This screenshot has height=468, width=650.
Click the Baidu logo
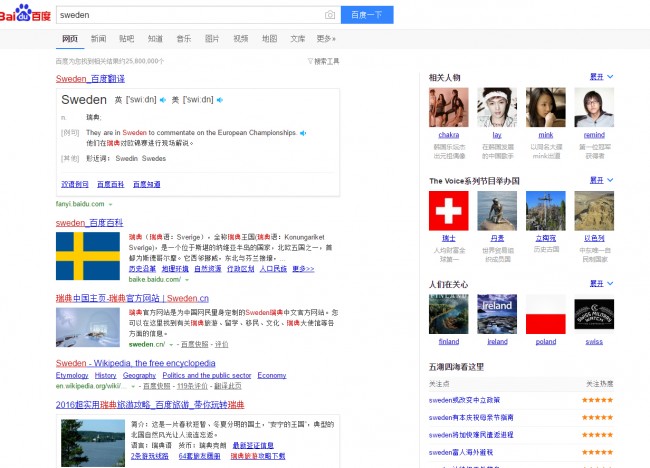coord(25,14)
